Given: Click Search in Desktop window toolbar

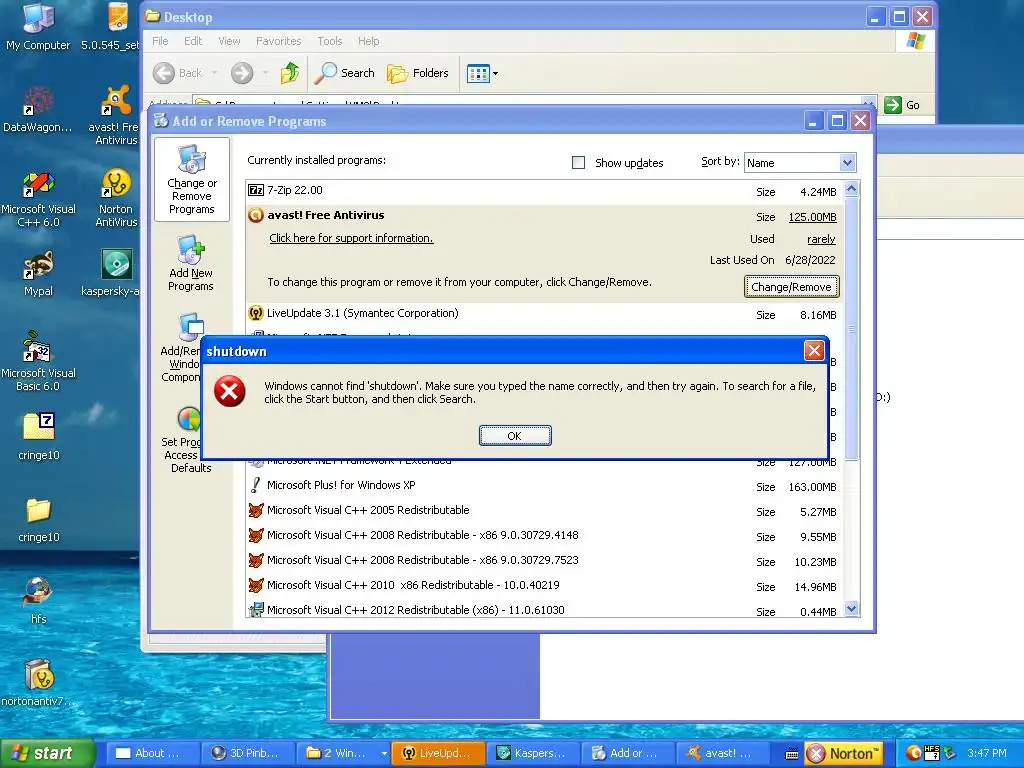Looking at the screenshot, I should pos(344,73).
